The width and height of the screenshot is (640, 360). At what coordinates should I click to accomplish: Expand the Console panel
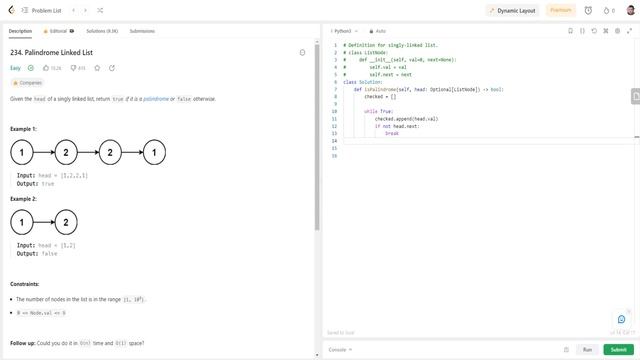(x=340, y=350)
